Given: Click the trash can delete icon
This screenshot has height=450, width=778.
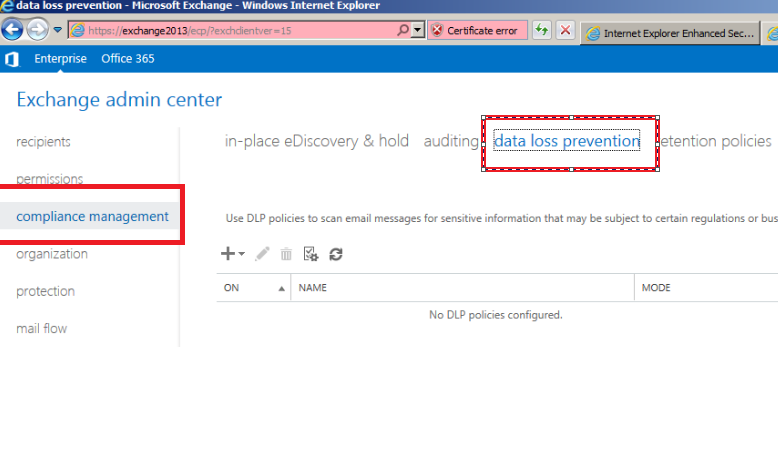Looking at the screenshot, I should click(286, 254).
